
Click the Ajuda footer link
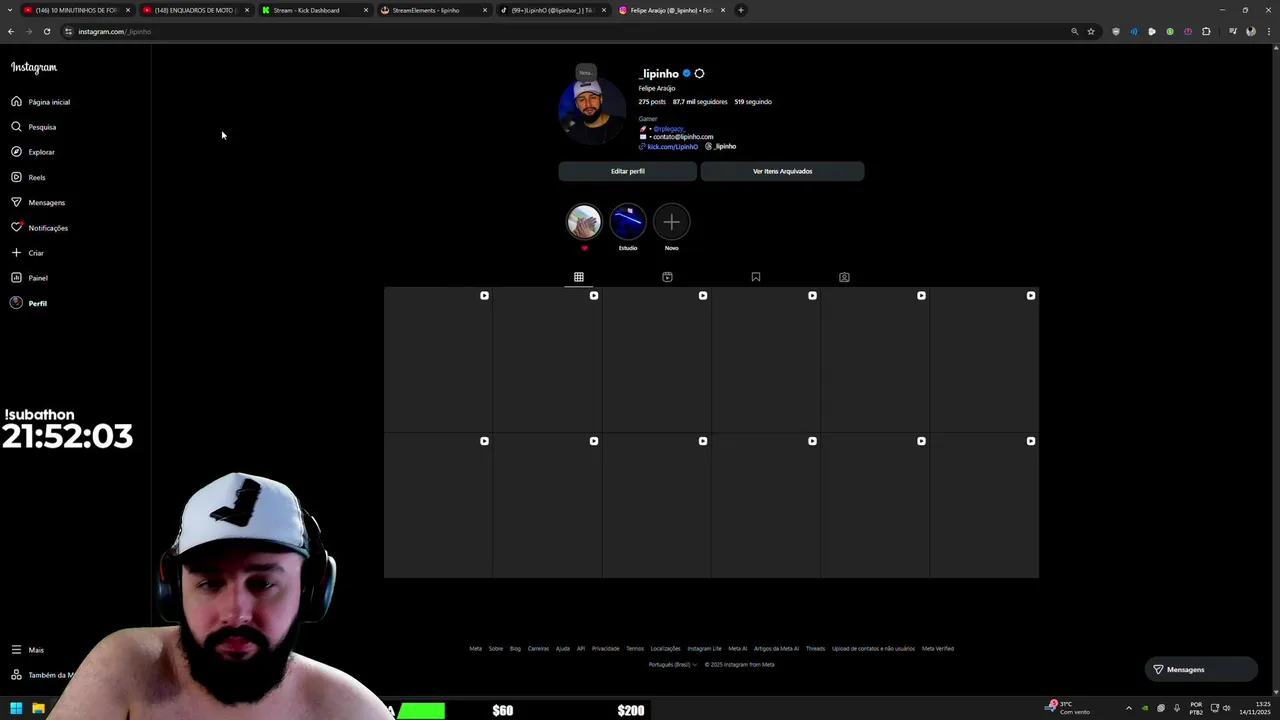[563, 649]
